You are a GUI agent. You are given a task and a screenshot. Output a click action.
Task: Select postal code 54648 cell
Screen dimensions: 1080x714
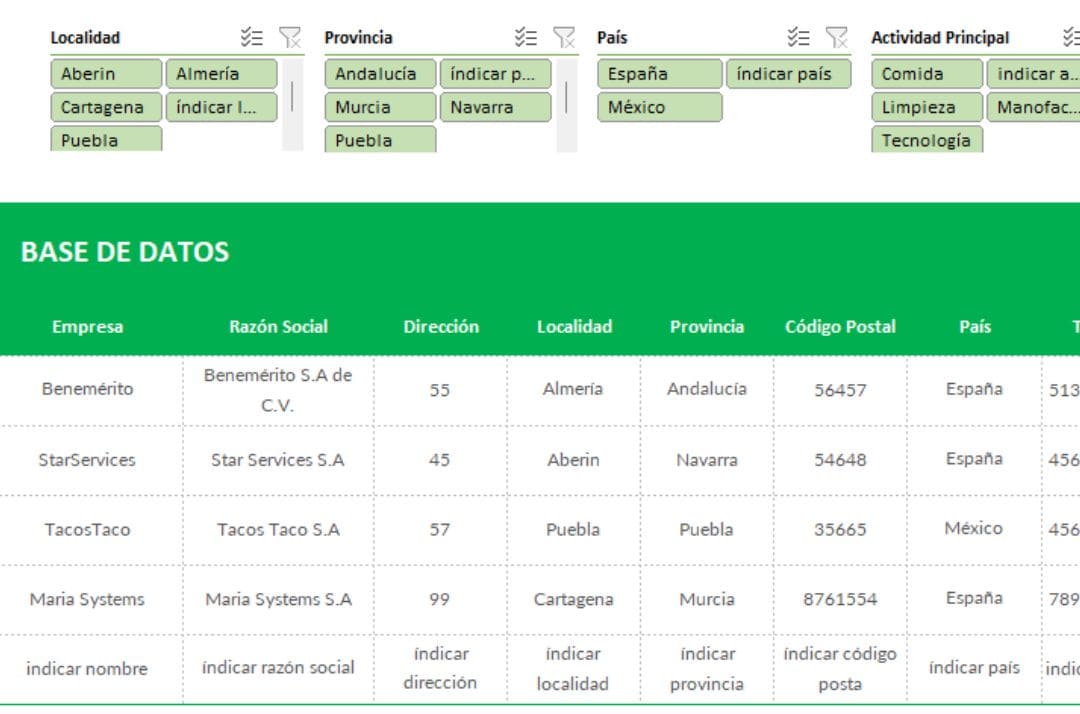coord(840,460)
